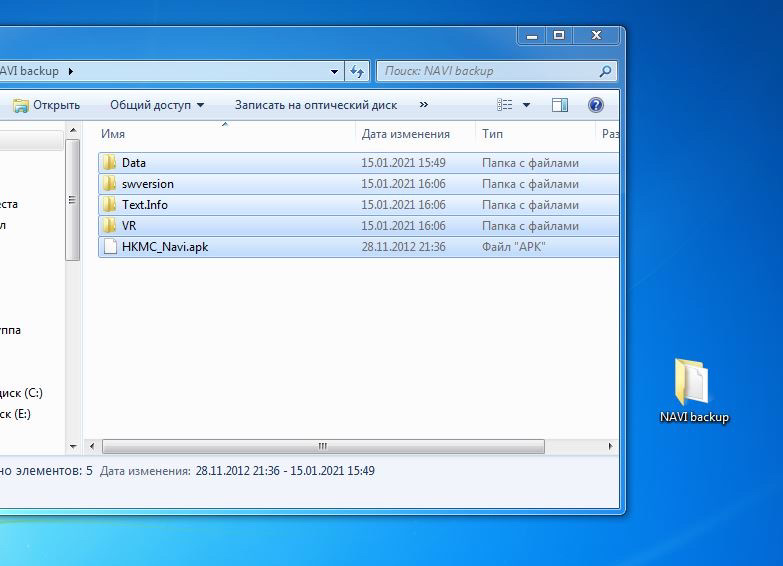783x566 pixels.
Task: Sort by the Тип column header
Action: pyautogui.click(x=492, y=134)
